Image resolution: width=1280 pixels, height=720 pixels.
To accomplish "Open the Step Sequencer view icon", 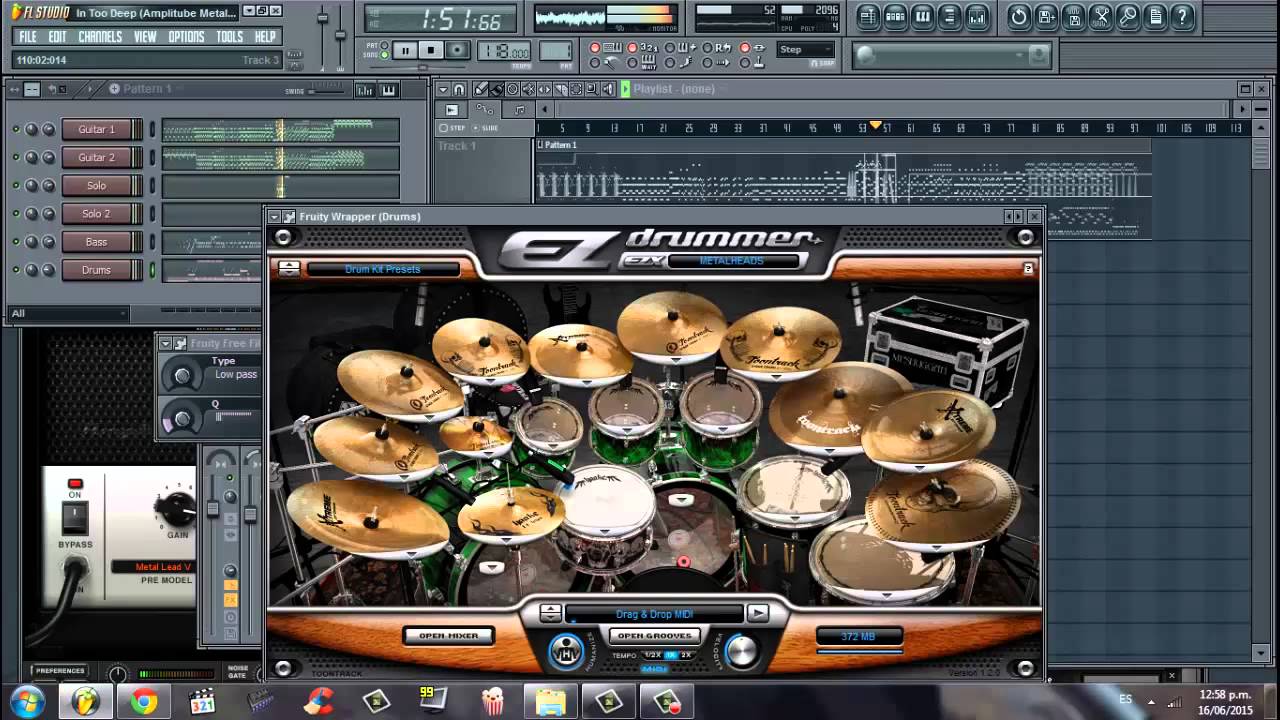I will click(895, 16).
